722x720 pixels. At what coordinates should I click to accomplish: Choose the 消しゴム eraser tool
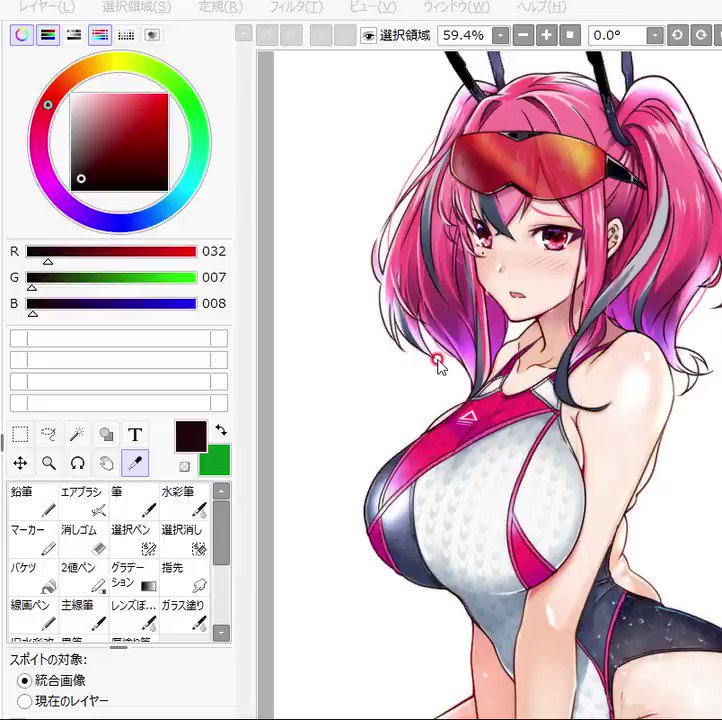83,539
